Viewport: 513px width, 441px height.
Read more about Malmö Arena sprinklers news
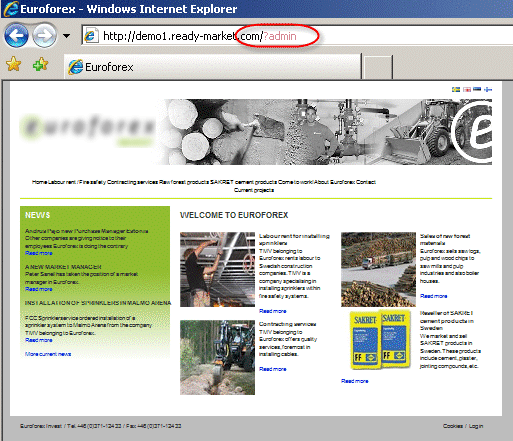coord(39,340)
